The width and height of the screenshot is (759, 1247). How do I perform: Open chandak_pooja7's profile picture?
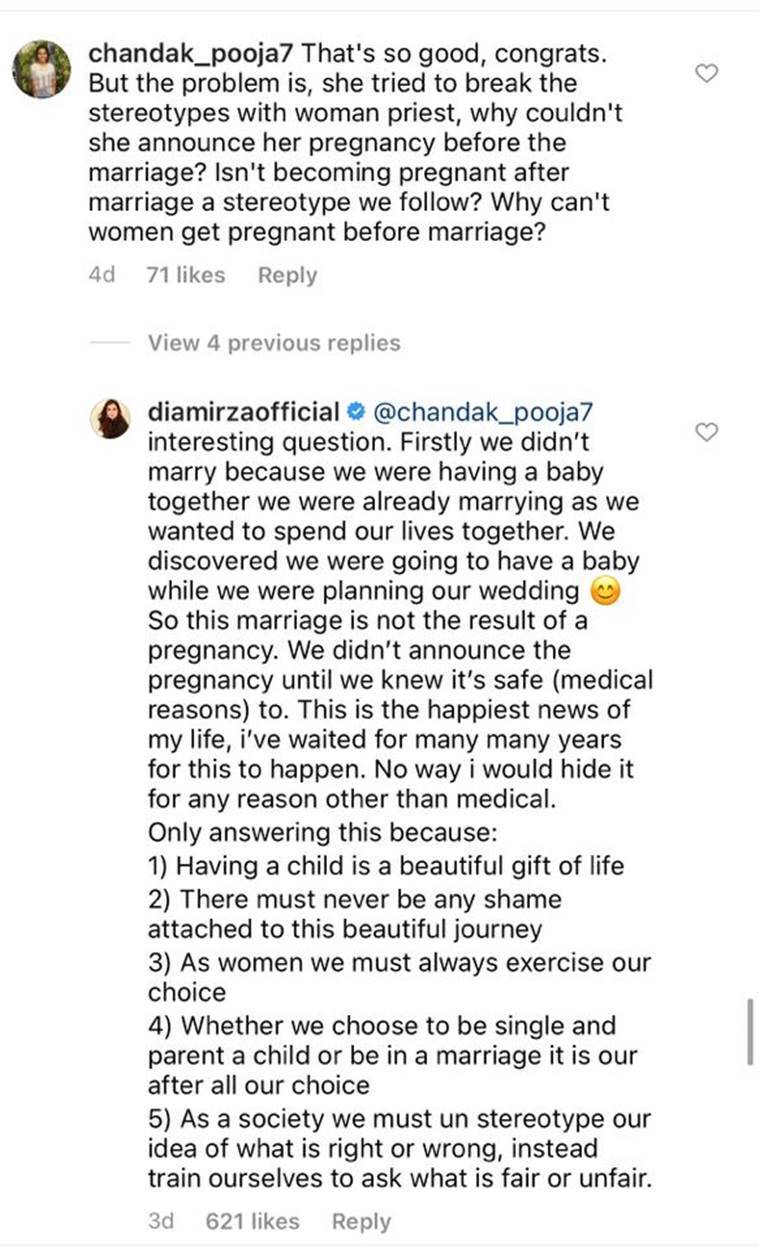pos(43,71)
